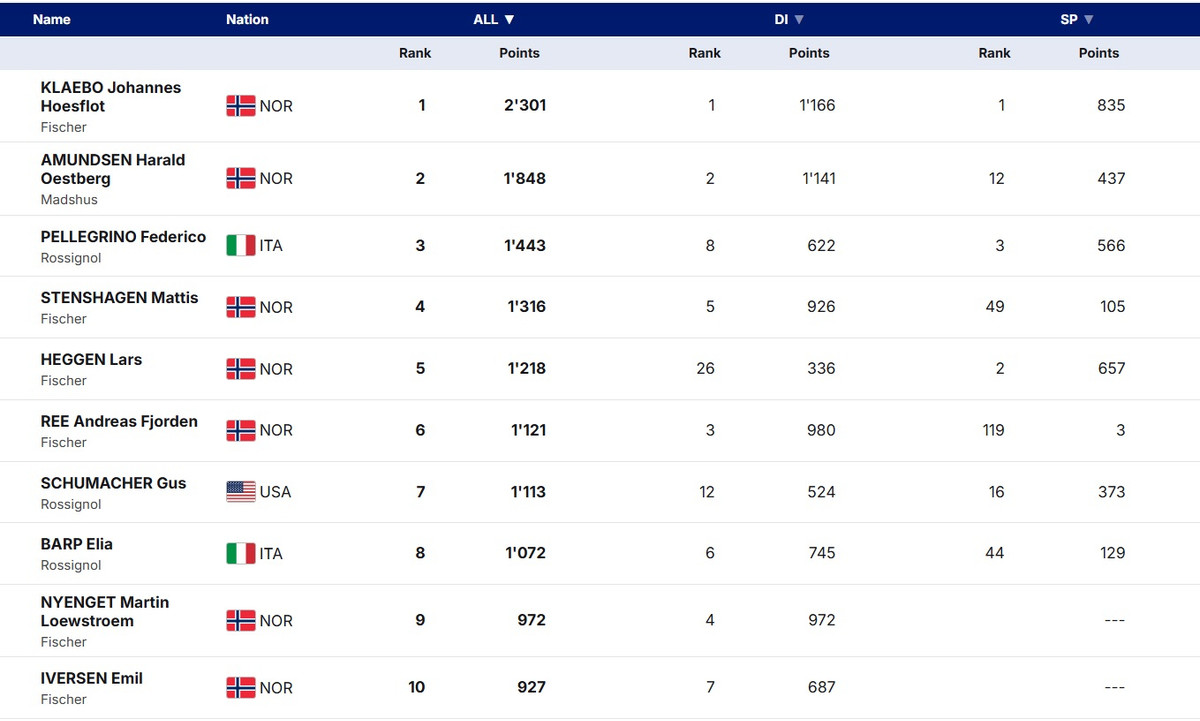Click the Name column header
Viewport: 1200px width, 721px height.
tap(52, 19)
